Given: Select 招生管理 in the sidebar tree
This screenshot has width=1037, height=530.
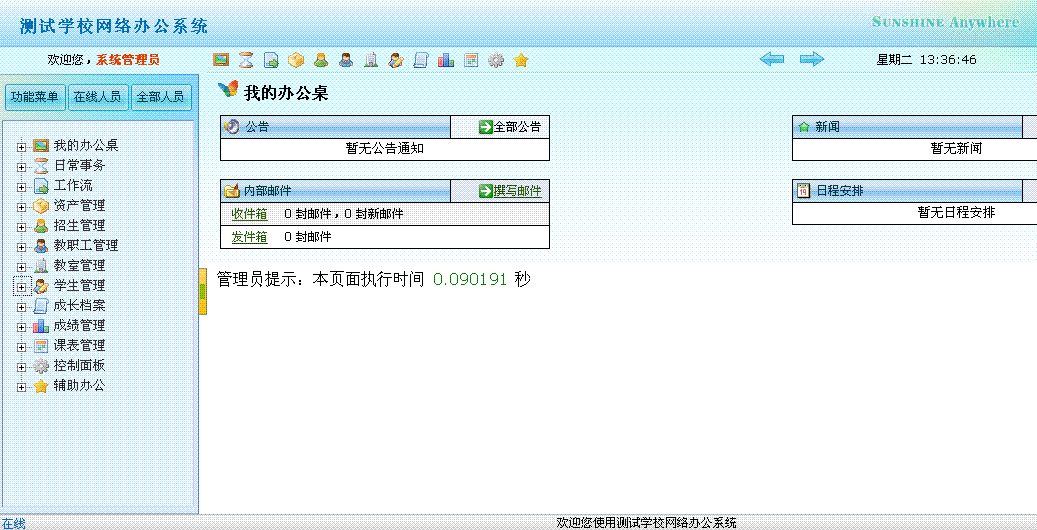Looking at the screenshot, I should click(79, 226).
